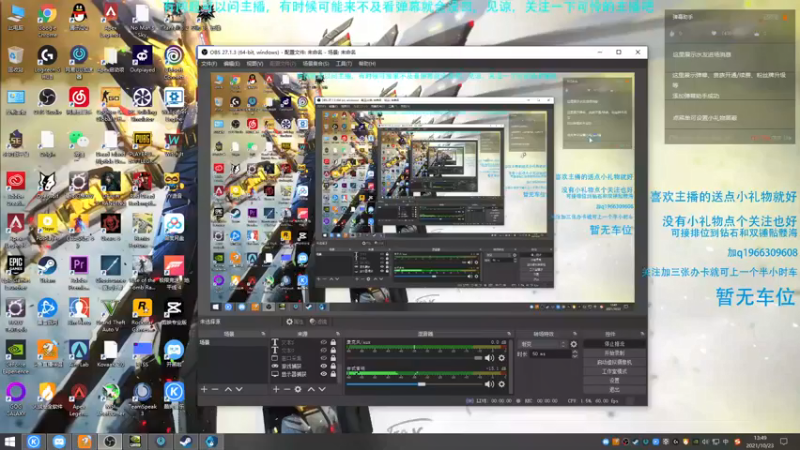The height and width of the screenshot is (450, 800).
Task: Open source properties gear in Sources toolbar
Action: (x=298, y=389)
